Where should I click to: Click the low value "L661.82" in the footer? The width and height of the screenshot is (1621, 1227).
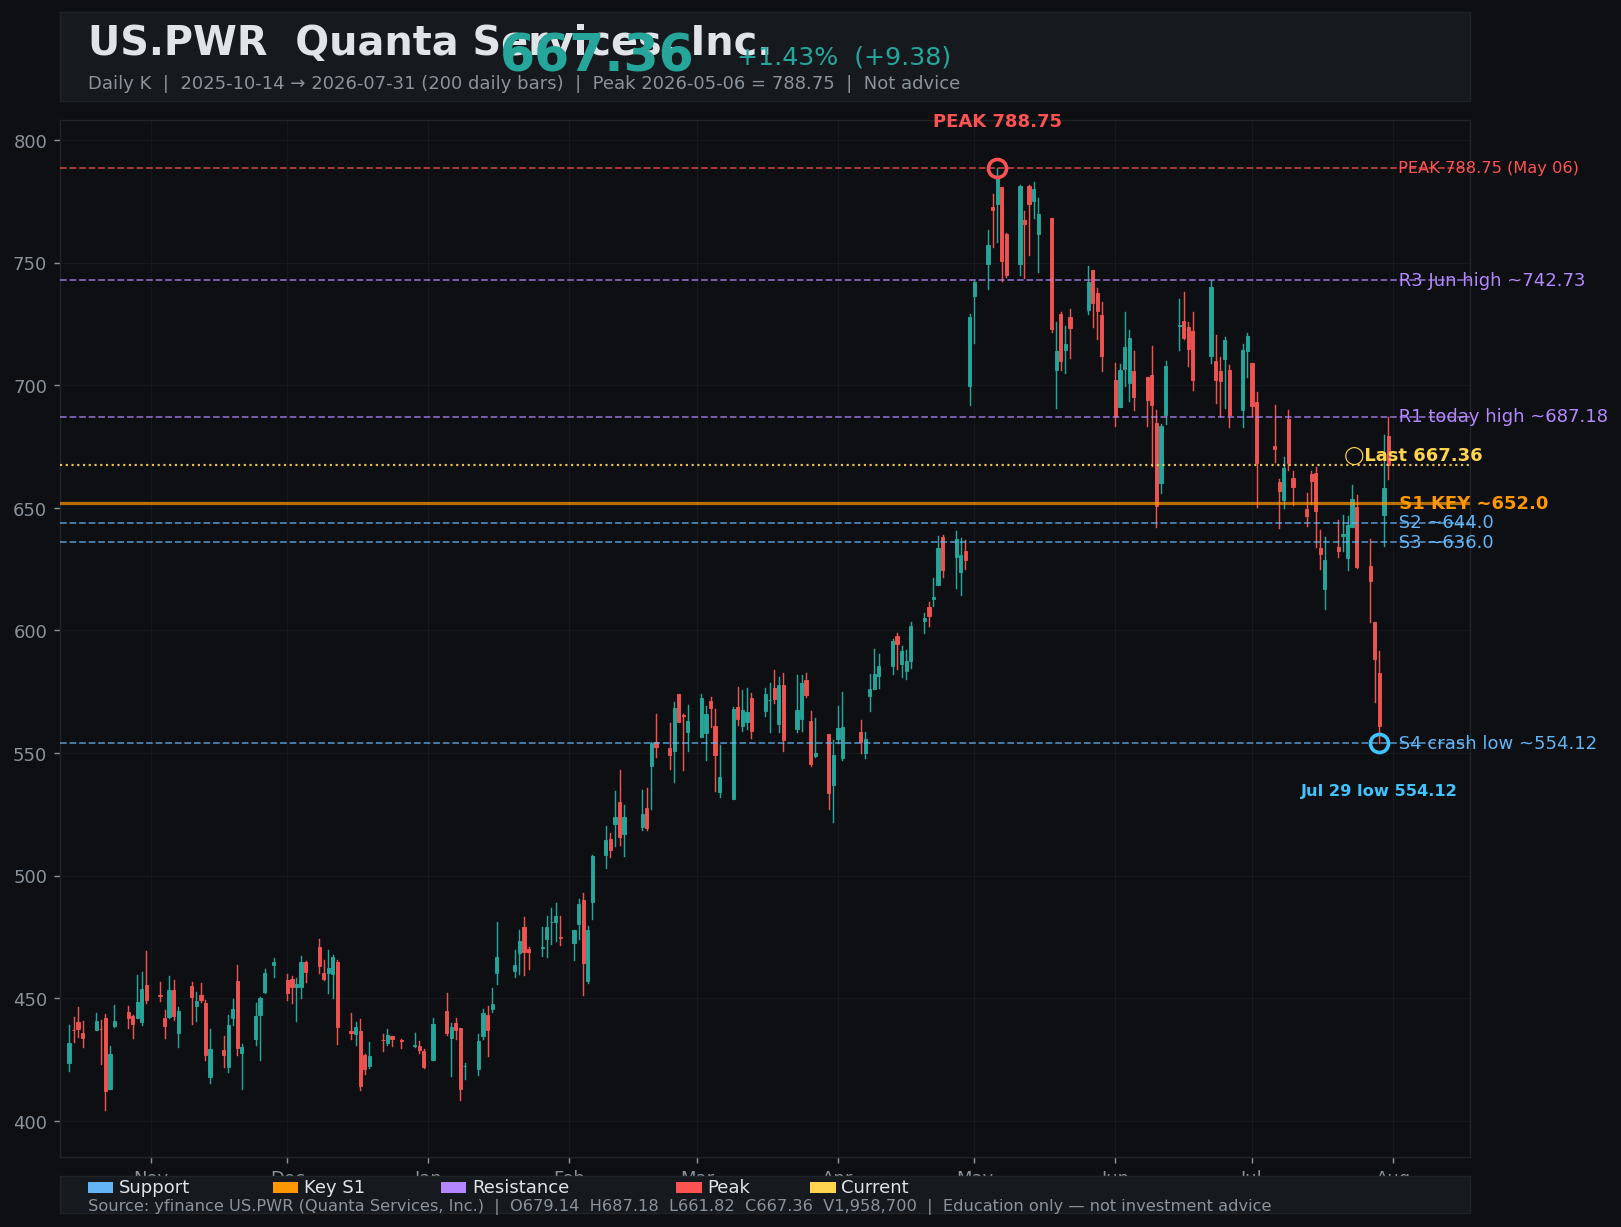click(702, 1206)
